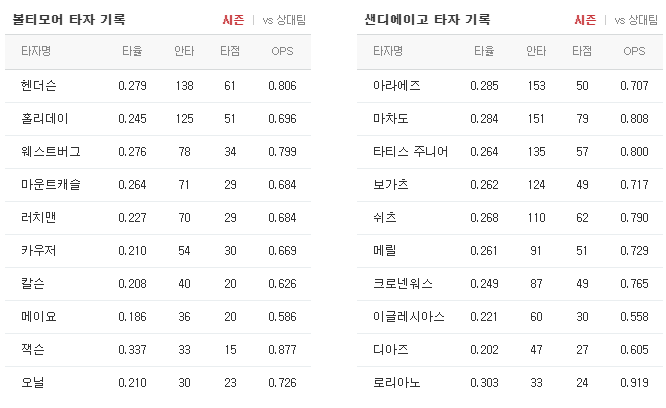This screenshot has height=408, width=666.
Task: Select the 타티스 주니어 batter name
Action: (410, 152)
